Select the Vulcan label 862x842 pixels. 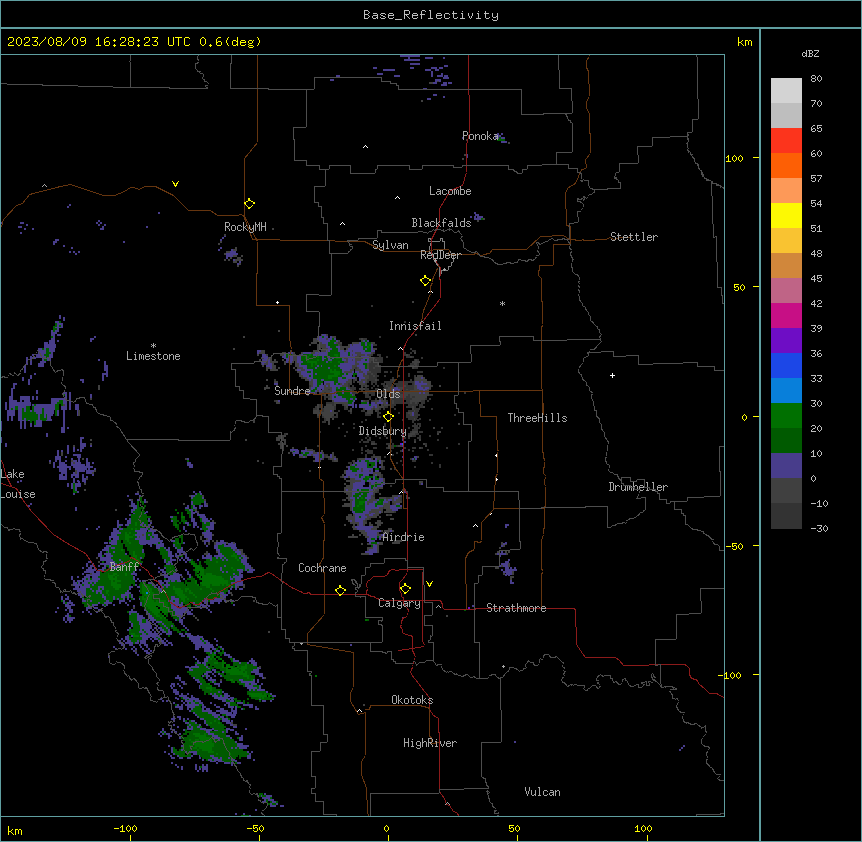[x=542, y=792]
